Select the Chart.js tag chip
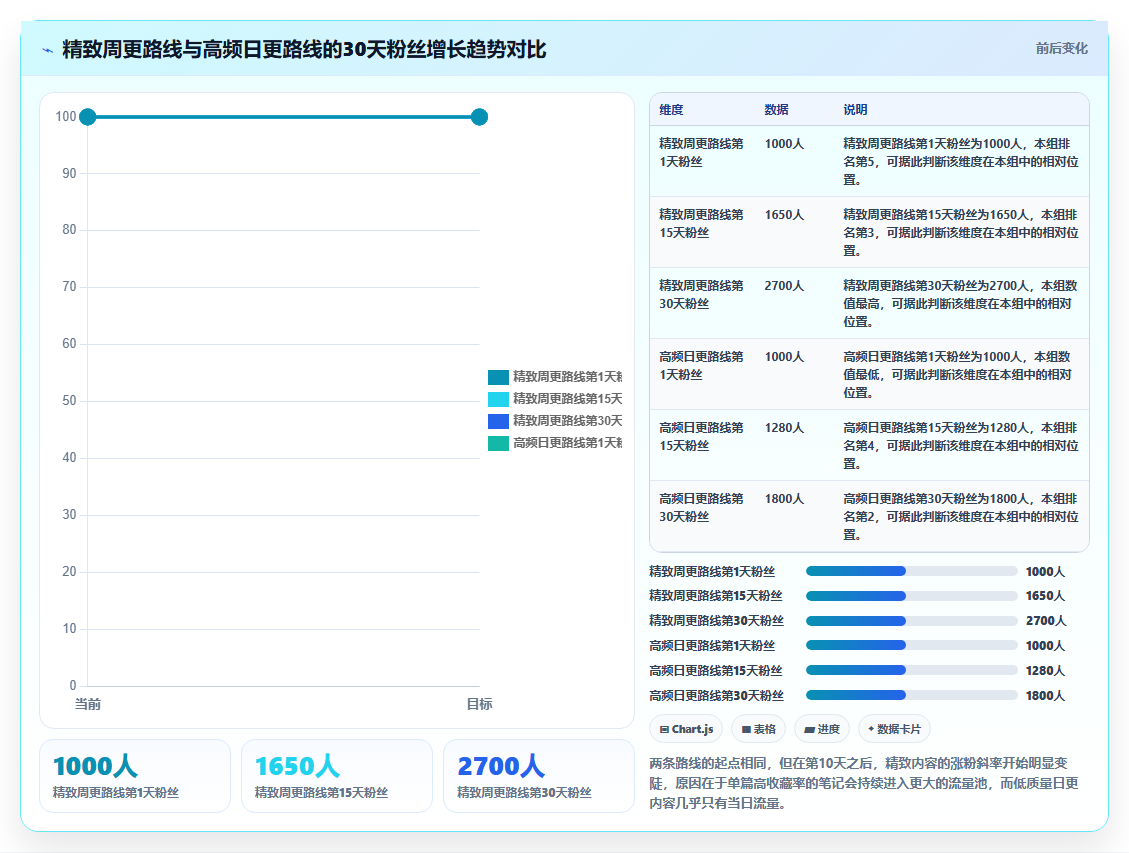This screenshot has width=1129, height=853. pos(687,729)
